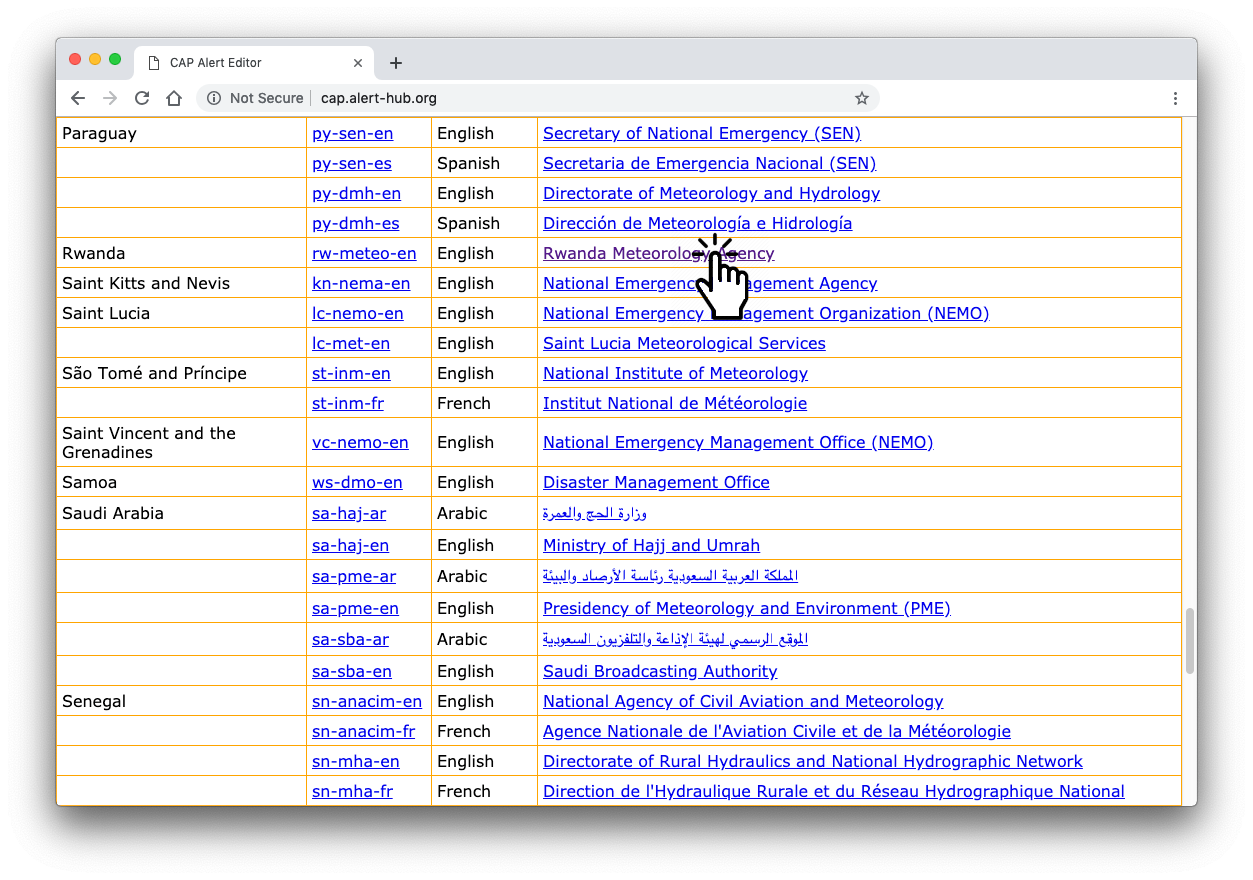Open Institut National de Météorologie link
The width and height of the screenshot is (1253, 880).
[675, 403]
